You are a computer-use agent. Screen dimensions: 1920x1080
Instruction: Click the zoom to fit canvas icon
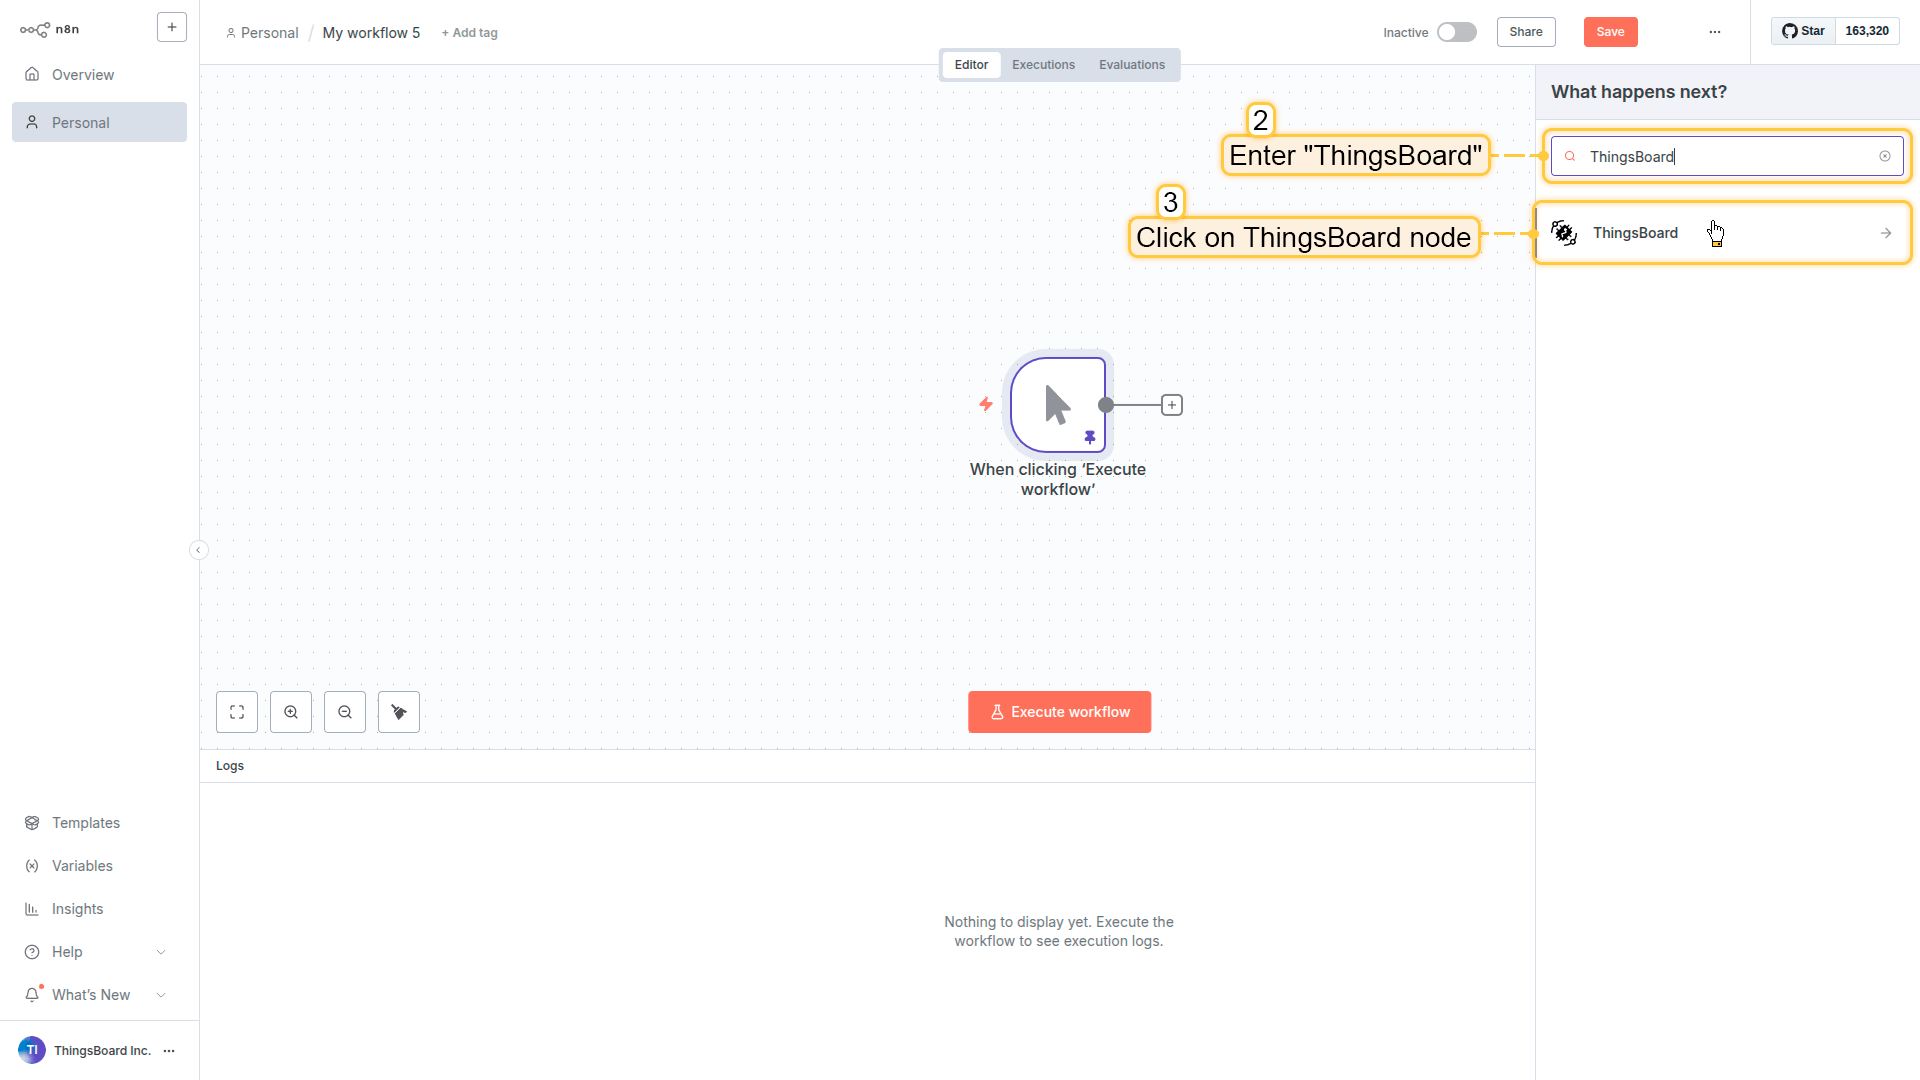coord(237,712)
